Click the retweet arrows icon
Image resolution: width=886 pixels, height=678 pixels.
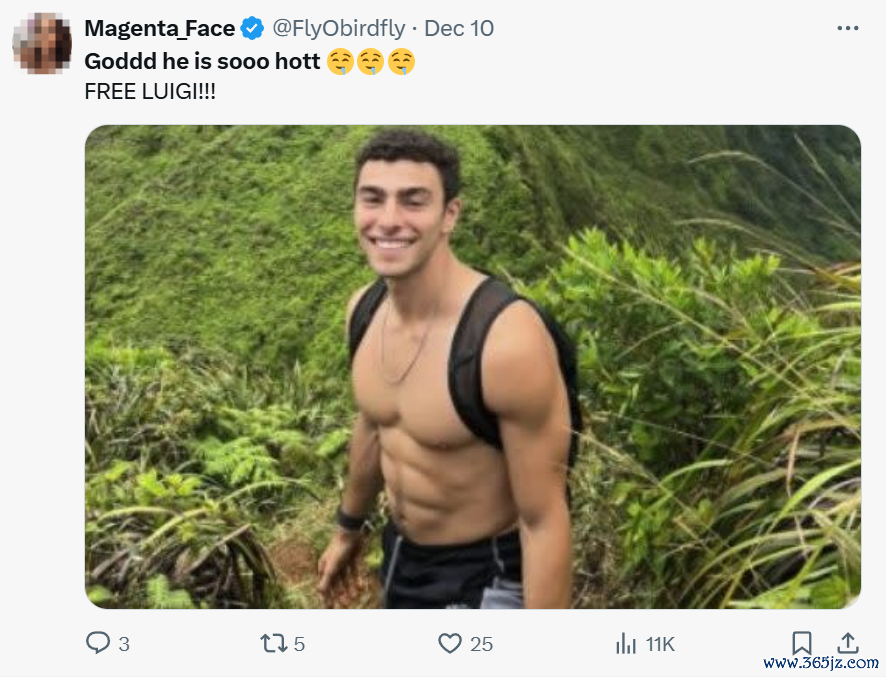pyautogui.click(x=273, y=644)
